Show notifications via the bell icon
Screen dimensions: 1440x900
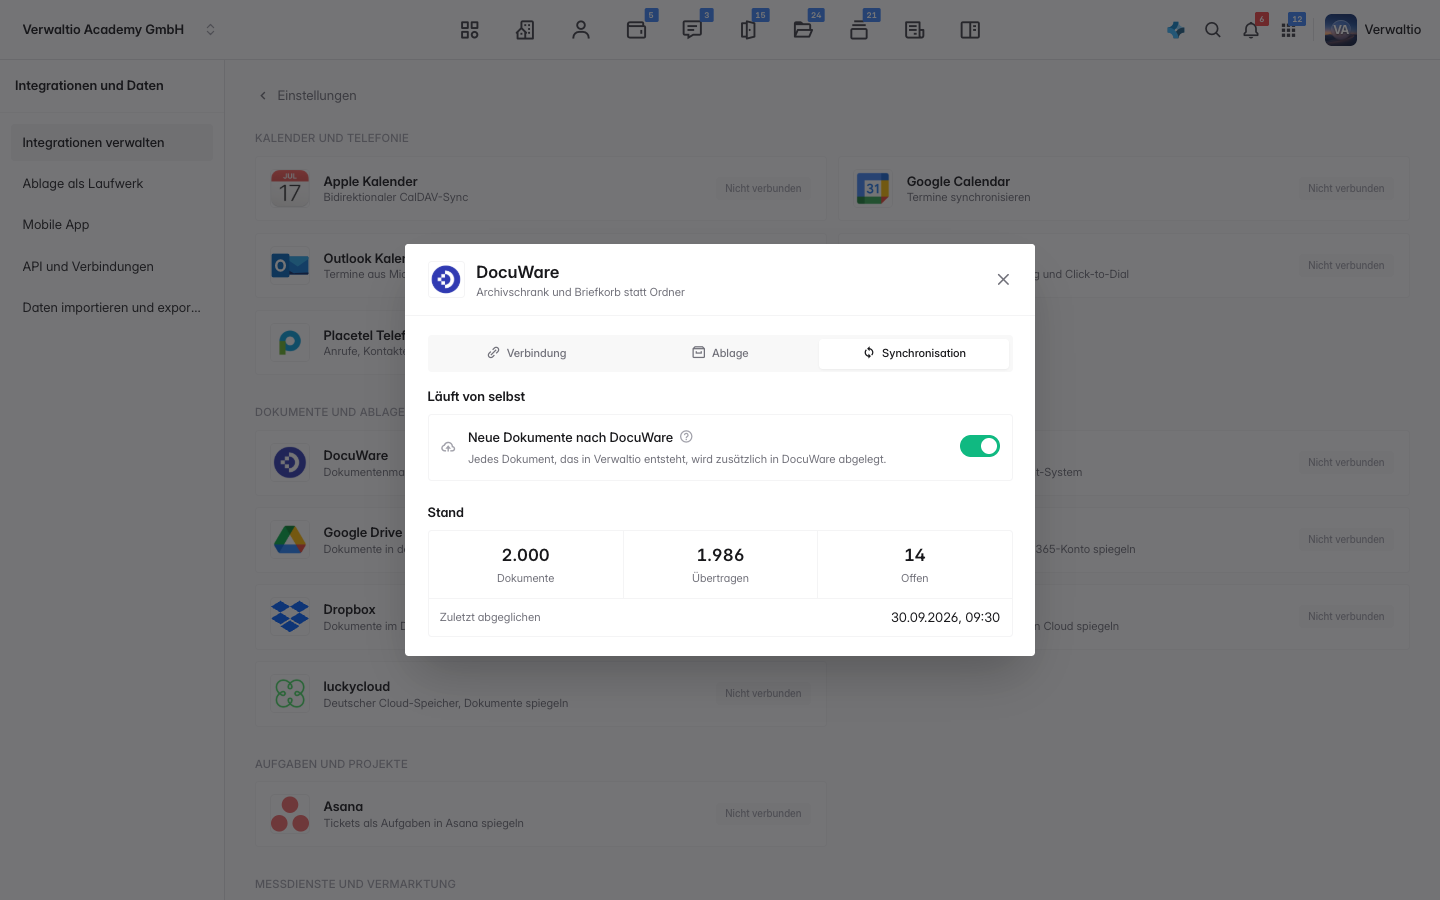pos(1251,30)
